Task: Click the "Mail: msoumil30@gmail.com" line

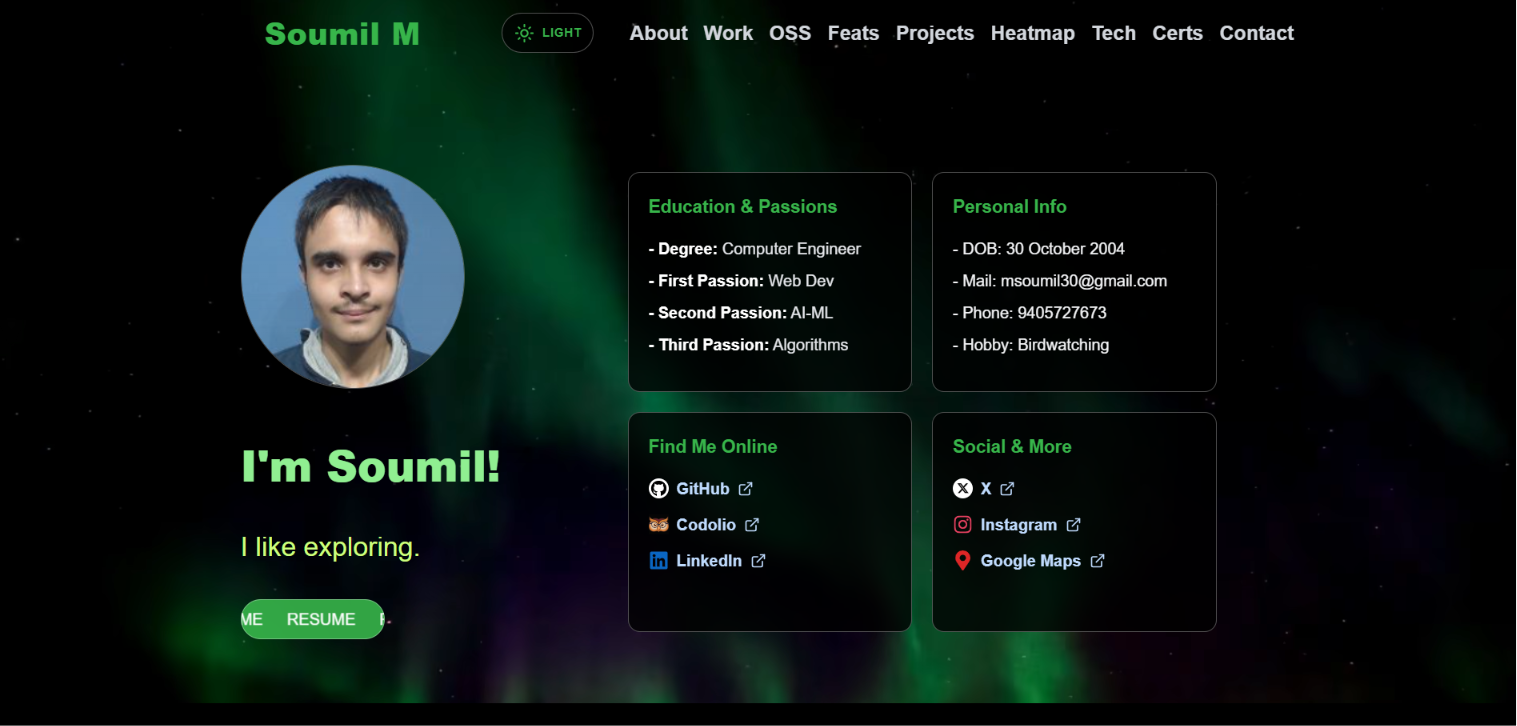Action: coord(1060,281)
